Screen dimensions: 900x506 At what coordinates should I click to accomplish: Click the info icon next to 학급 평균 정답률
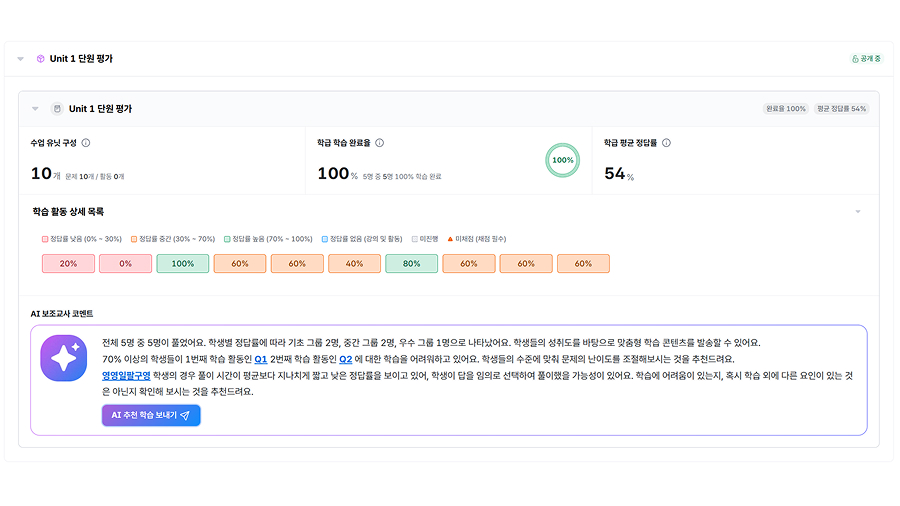[x=666, y=143]
